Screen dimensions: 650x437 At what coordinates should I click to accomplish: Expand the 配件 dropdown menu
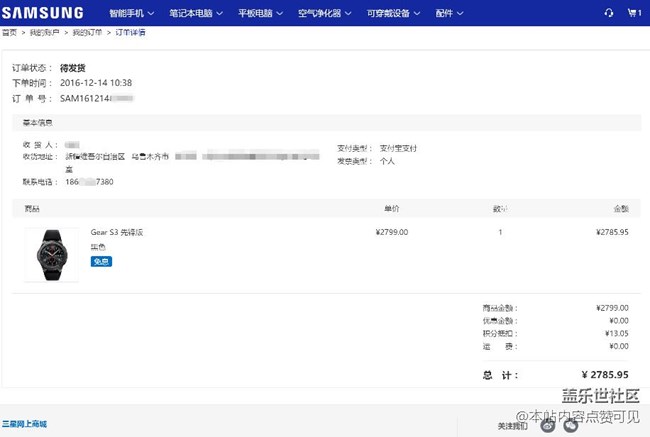450,14
